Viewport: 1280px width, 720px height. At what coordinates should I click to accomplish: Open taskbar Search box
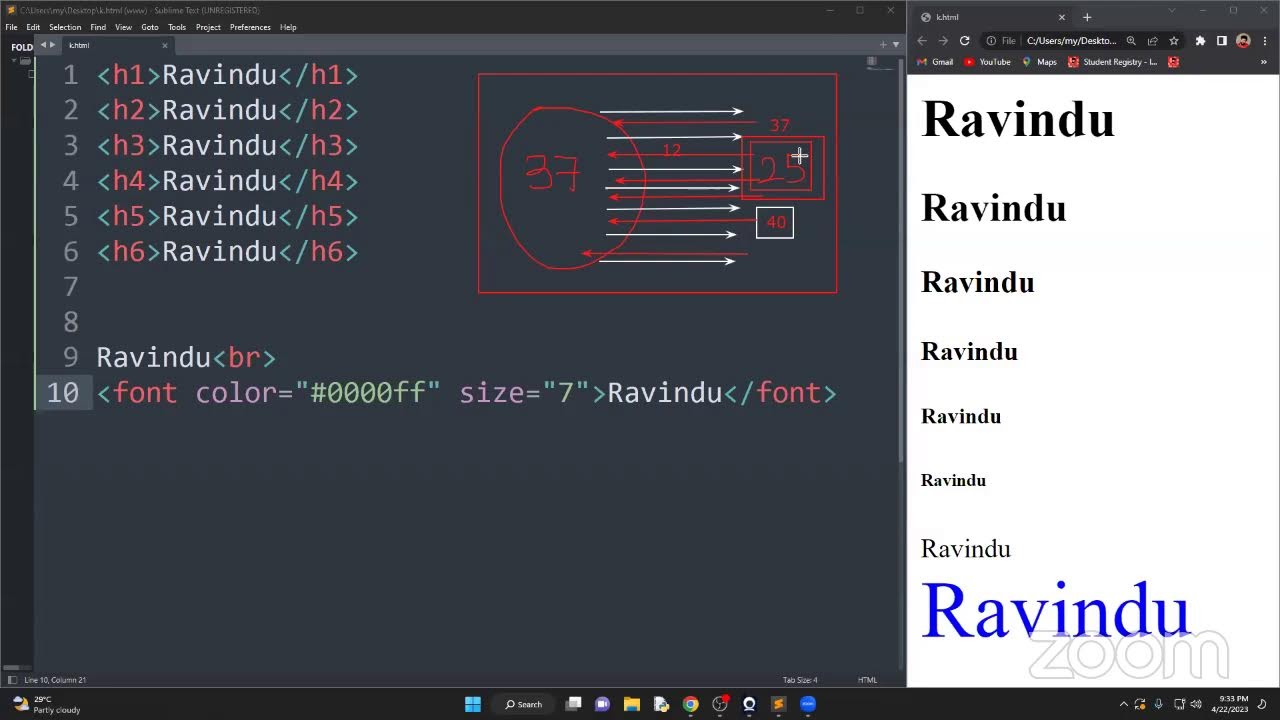point(524,704)
